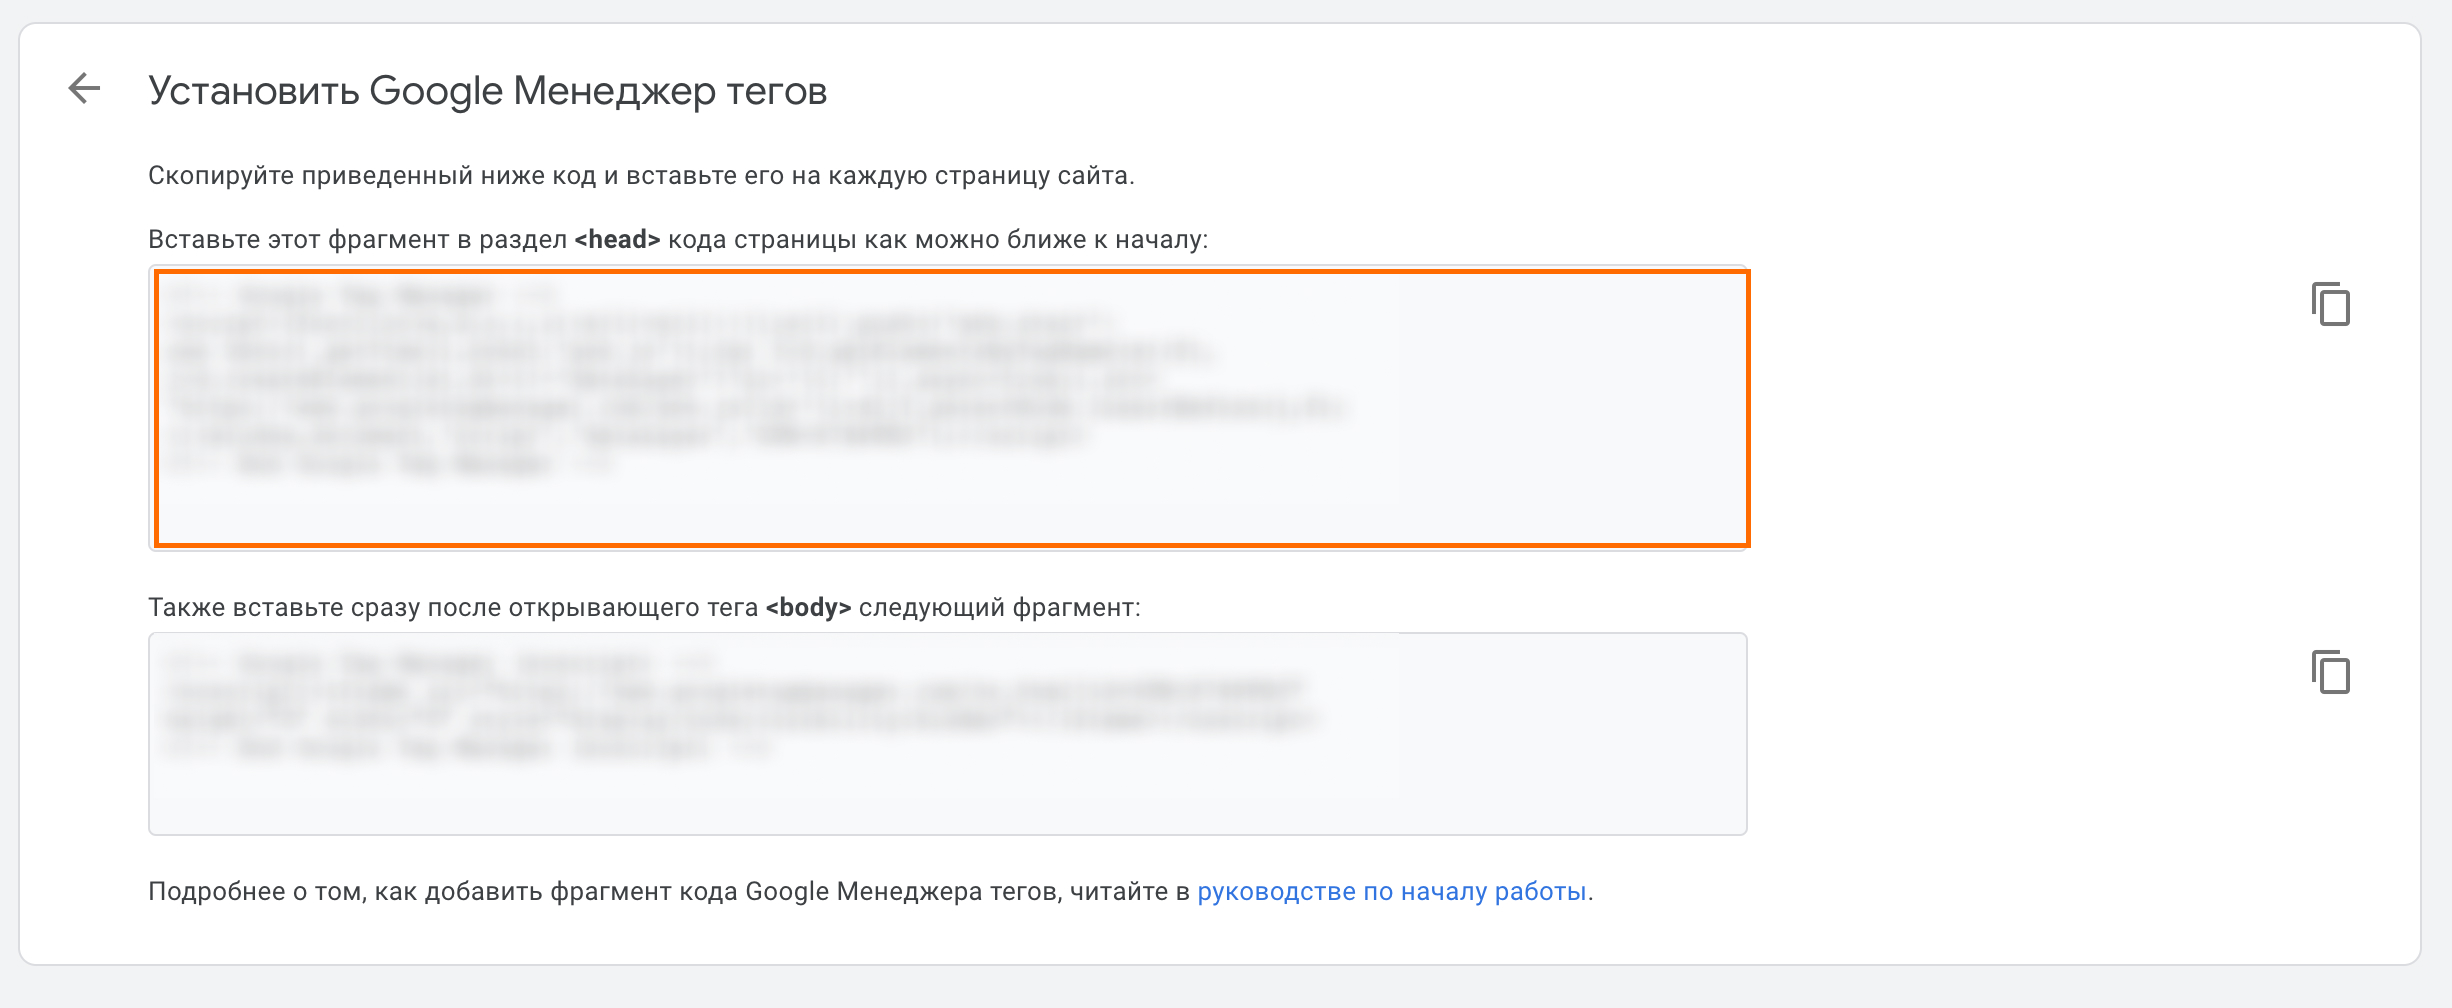Copy the head section code snippet
Viewport: 2452px width, 1008px height.
tap(2330, 304)
